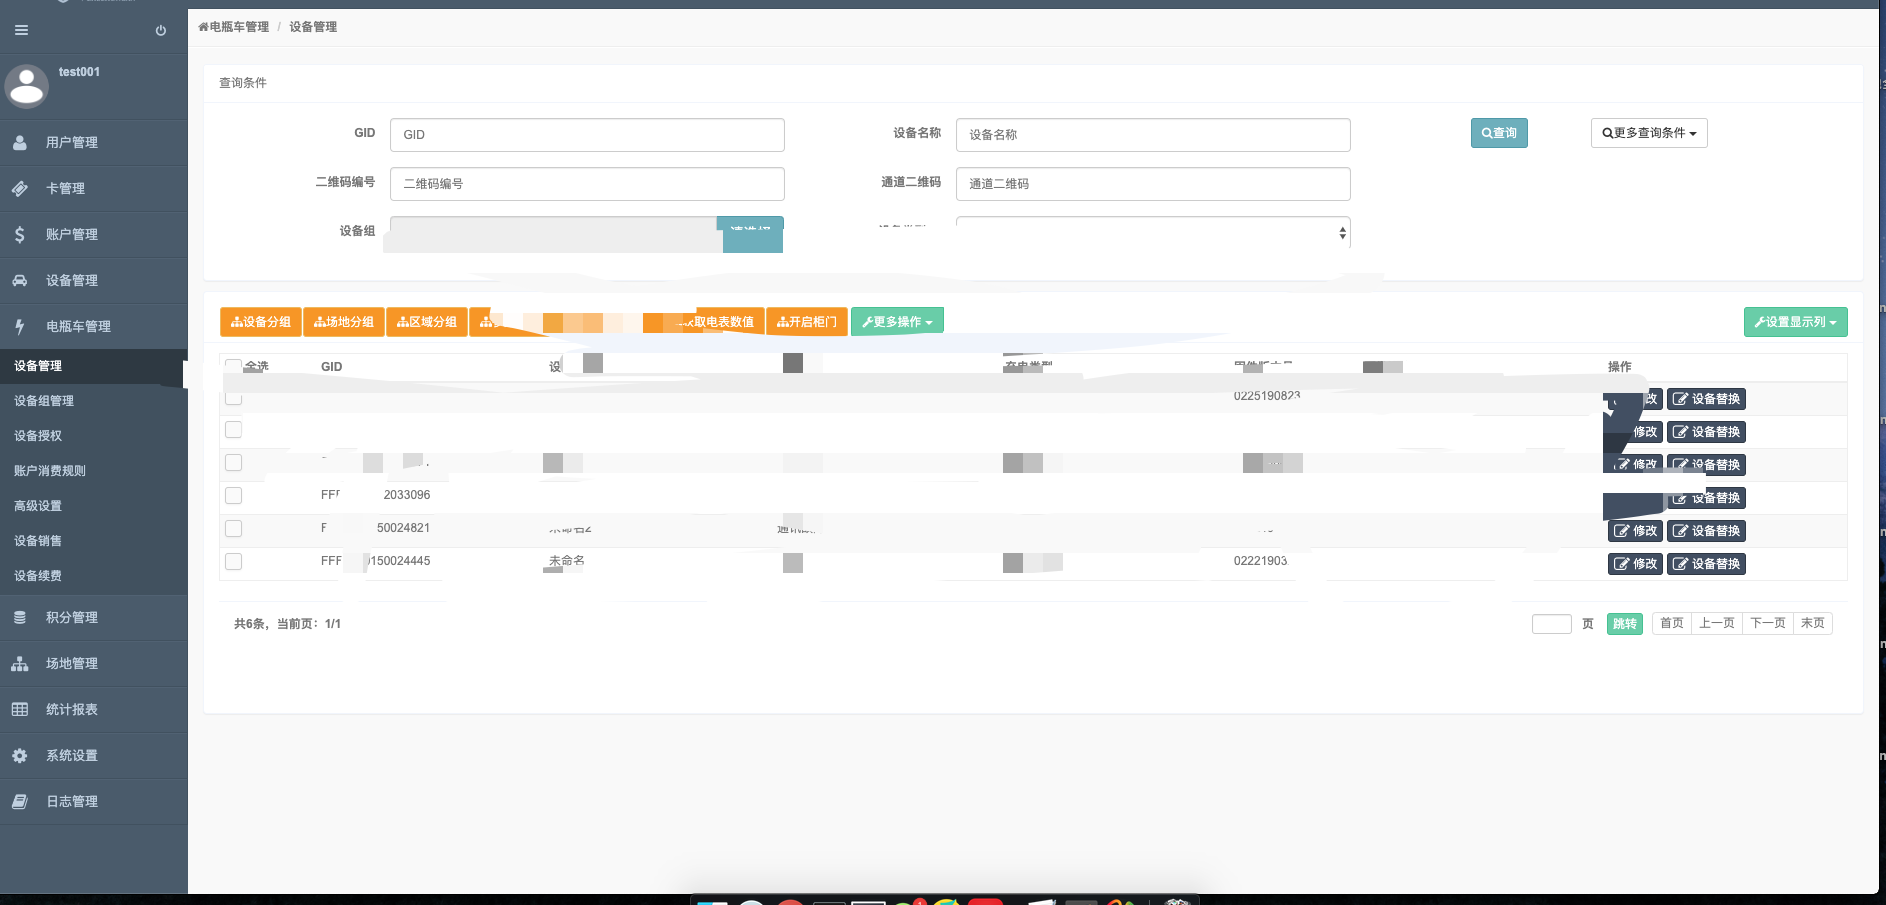1886x905 pixels.
Task: Click the 查询 search button
Action: (1499, 133)
